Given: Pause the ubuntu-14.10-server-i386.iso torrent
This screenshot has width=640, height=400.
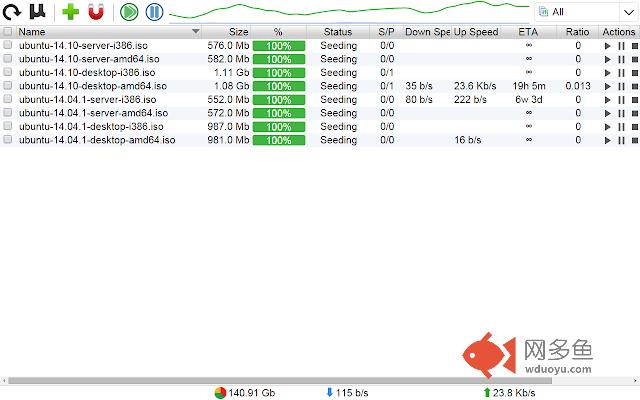Looking at the screenshot, I should 621,46.
